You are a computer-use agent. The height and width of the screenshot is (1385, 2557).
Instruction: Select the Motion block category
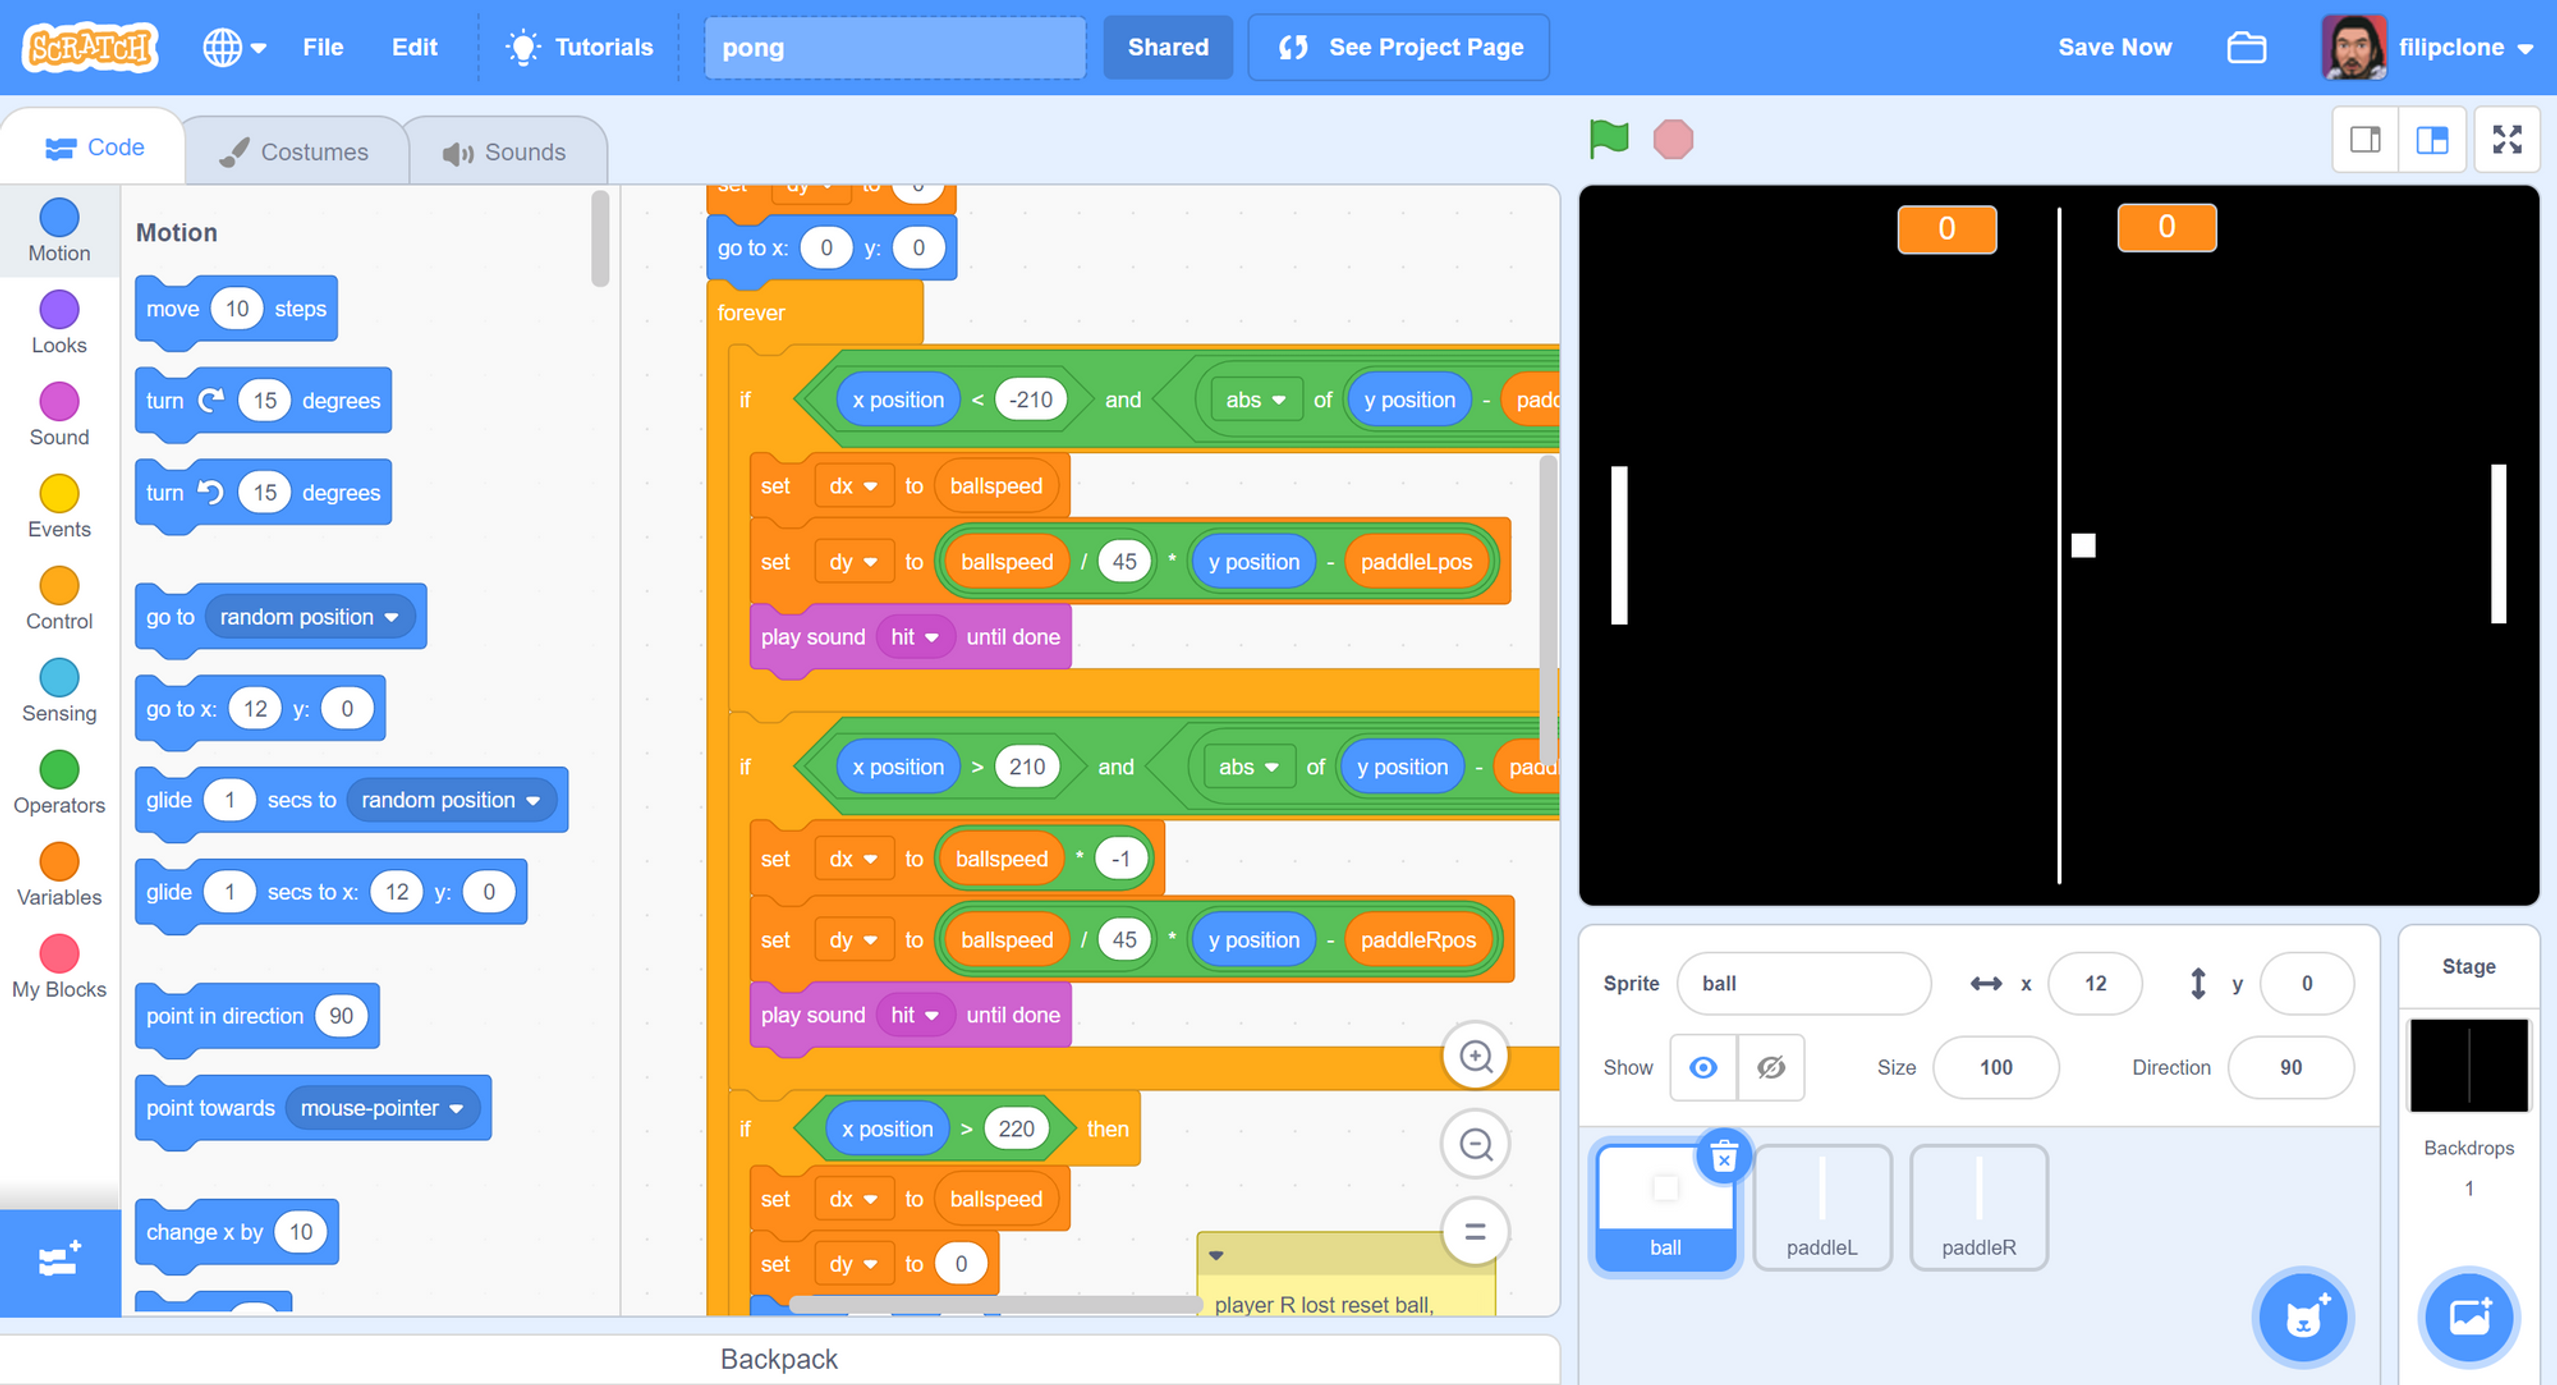click(59, 231)
